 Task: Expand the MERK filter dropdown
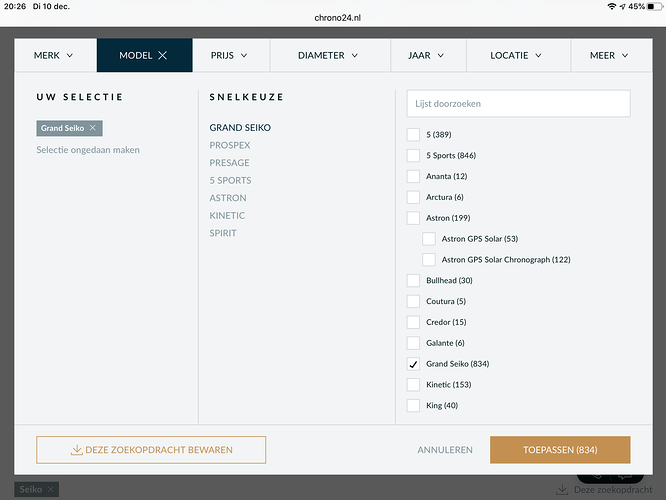tap(54, 55)
